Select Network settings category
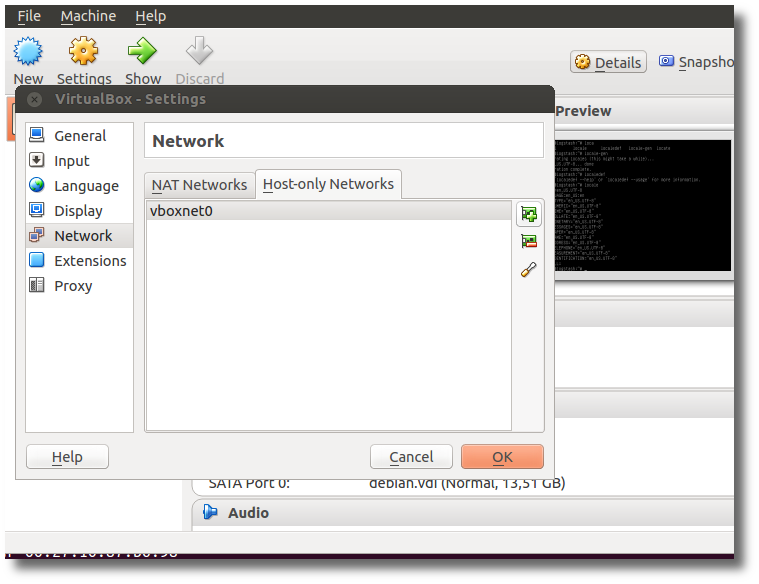This screenshot has height=584, width=759. 79,236
